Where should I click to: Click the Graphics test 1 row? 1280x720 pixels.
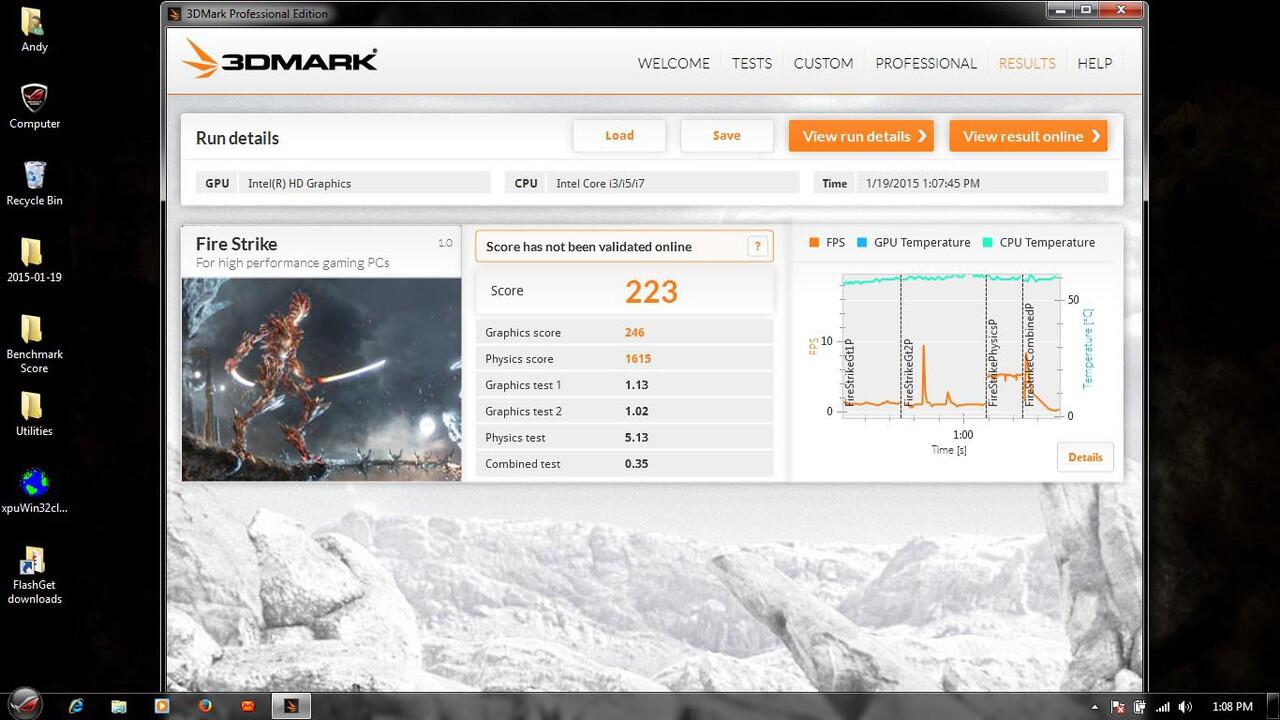[x=624, y=385]
